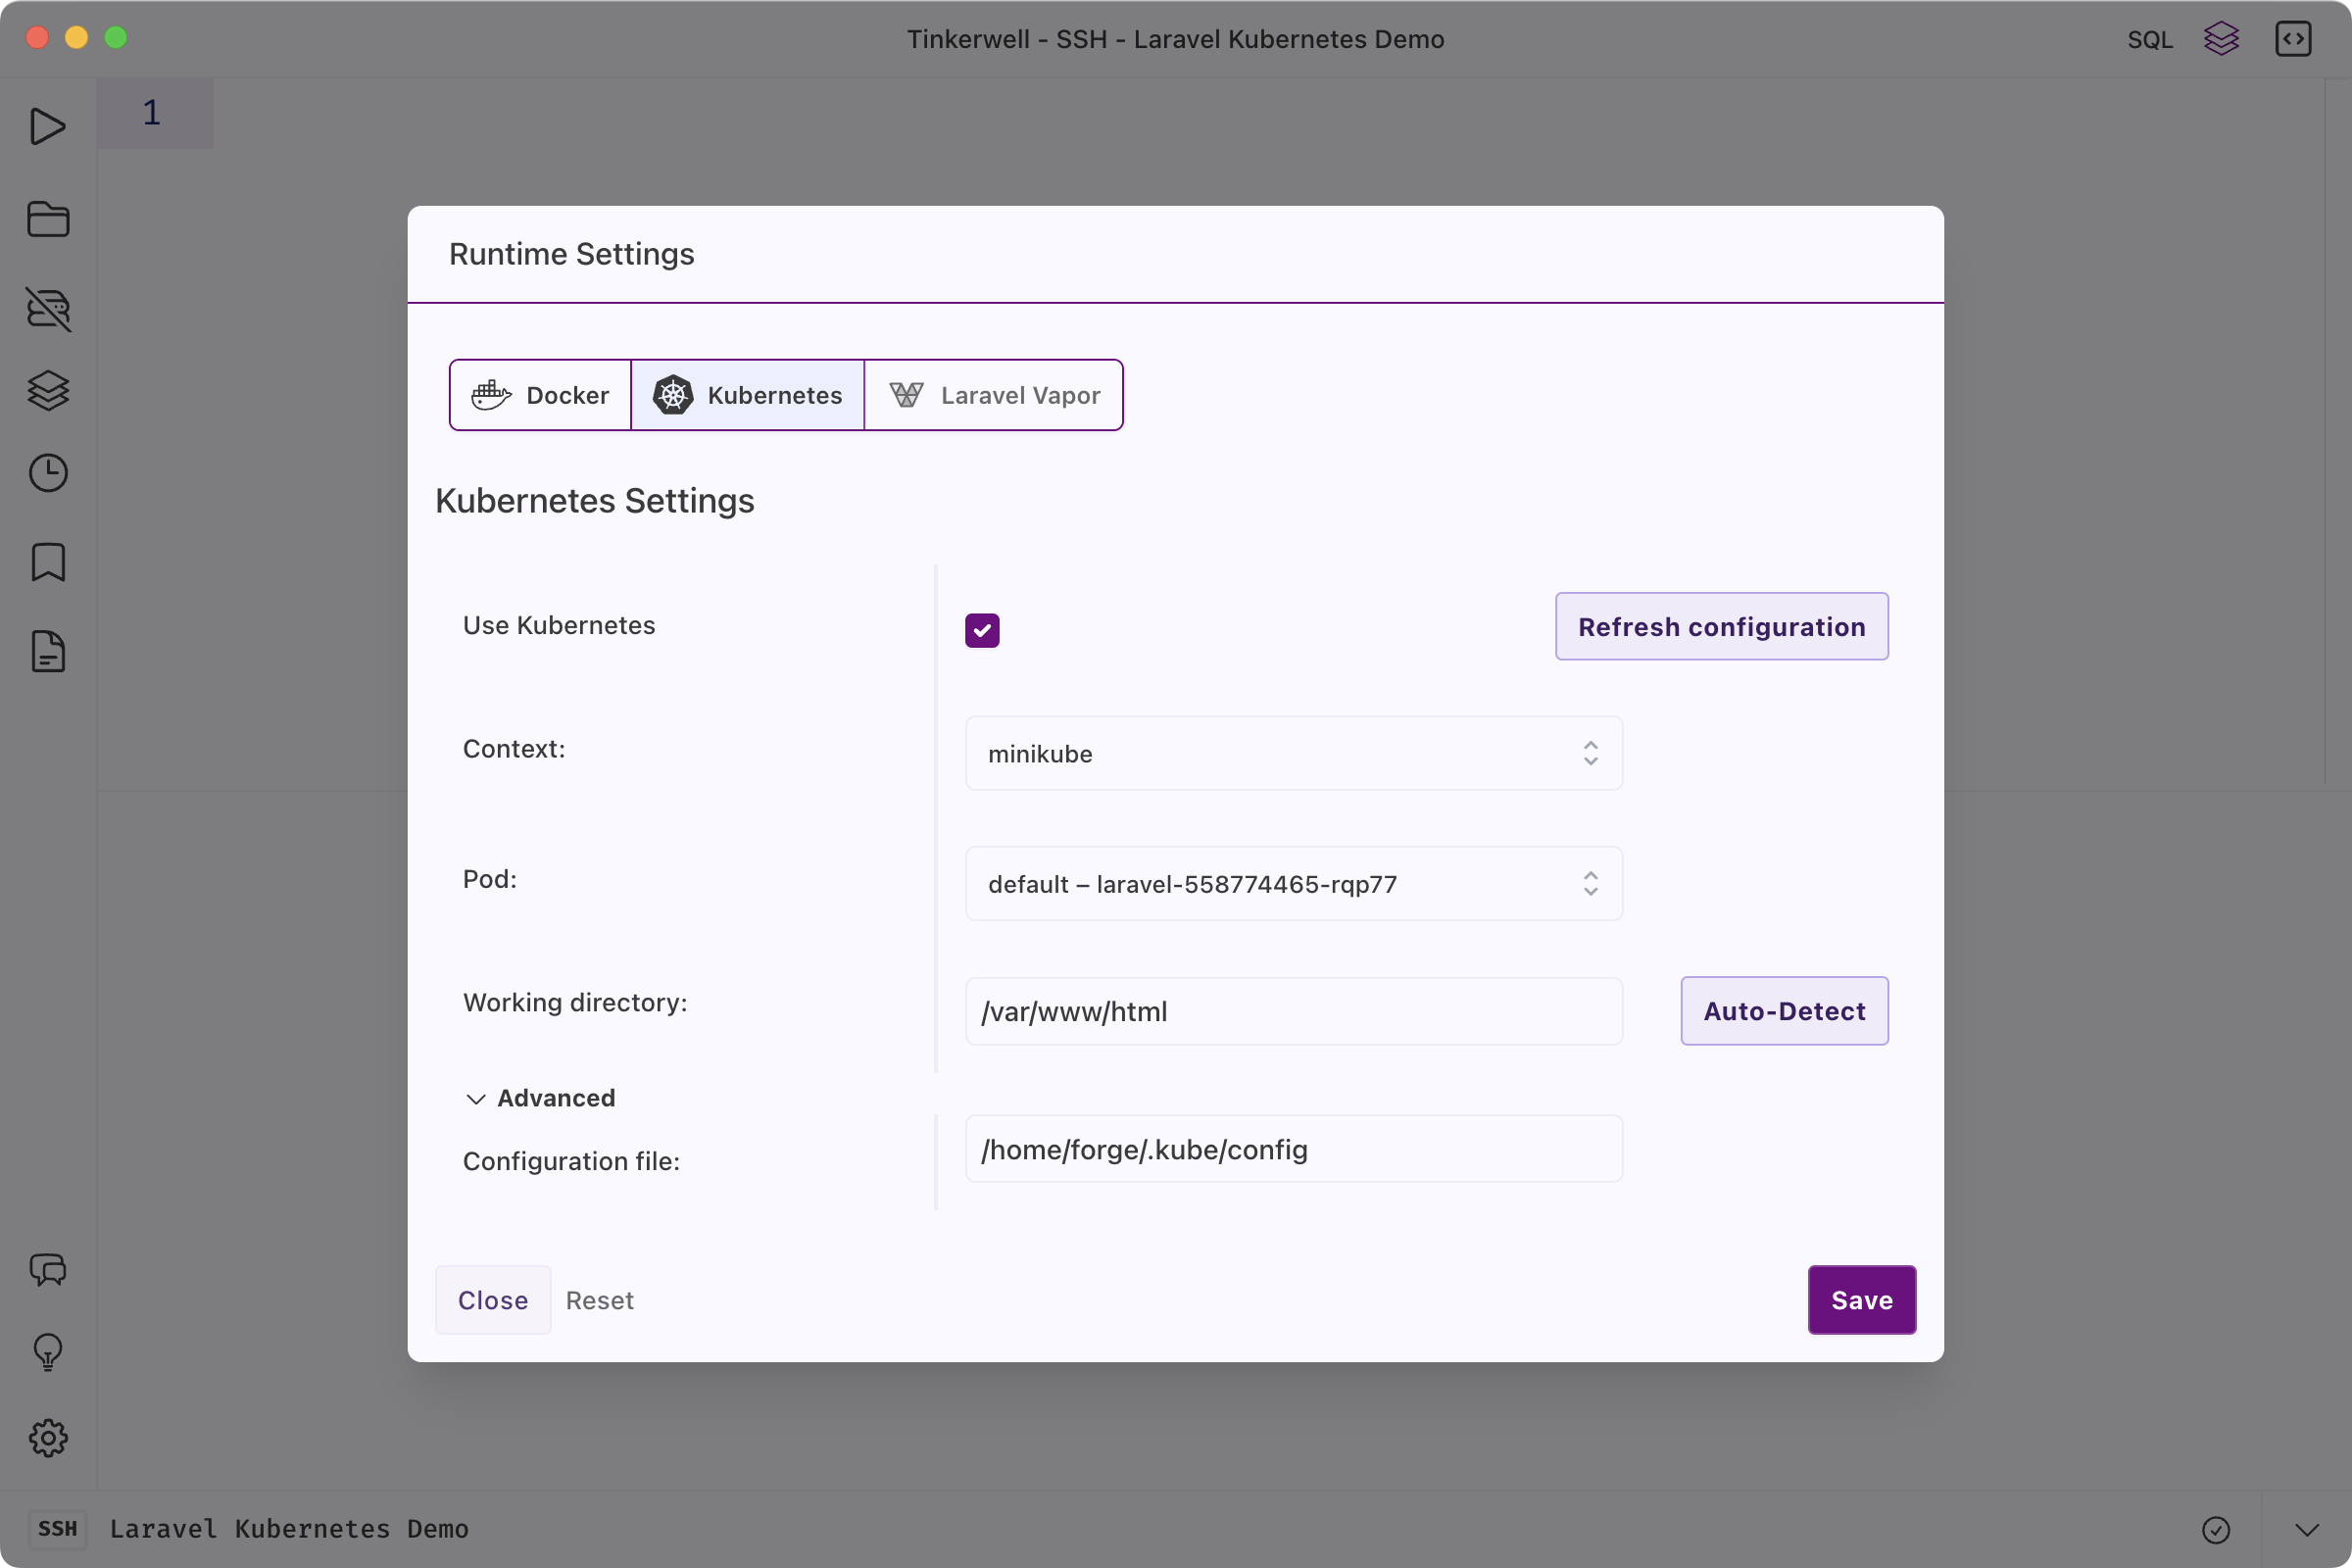Viewport: 2352px width, 1568px height.
Task: Open history clock icon
Action: 48,473
